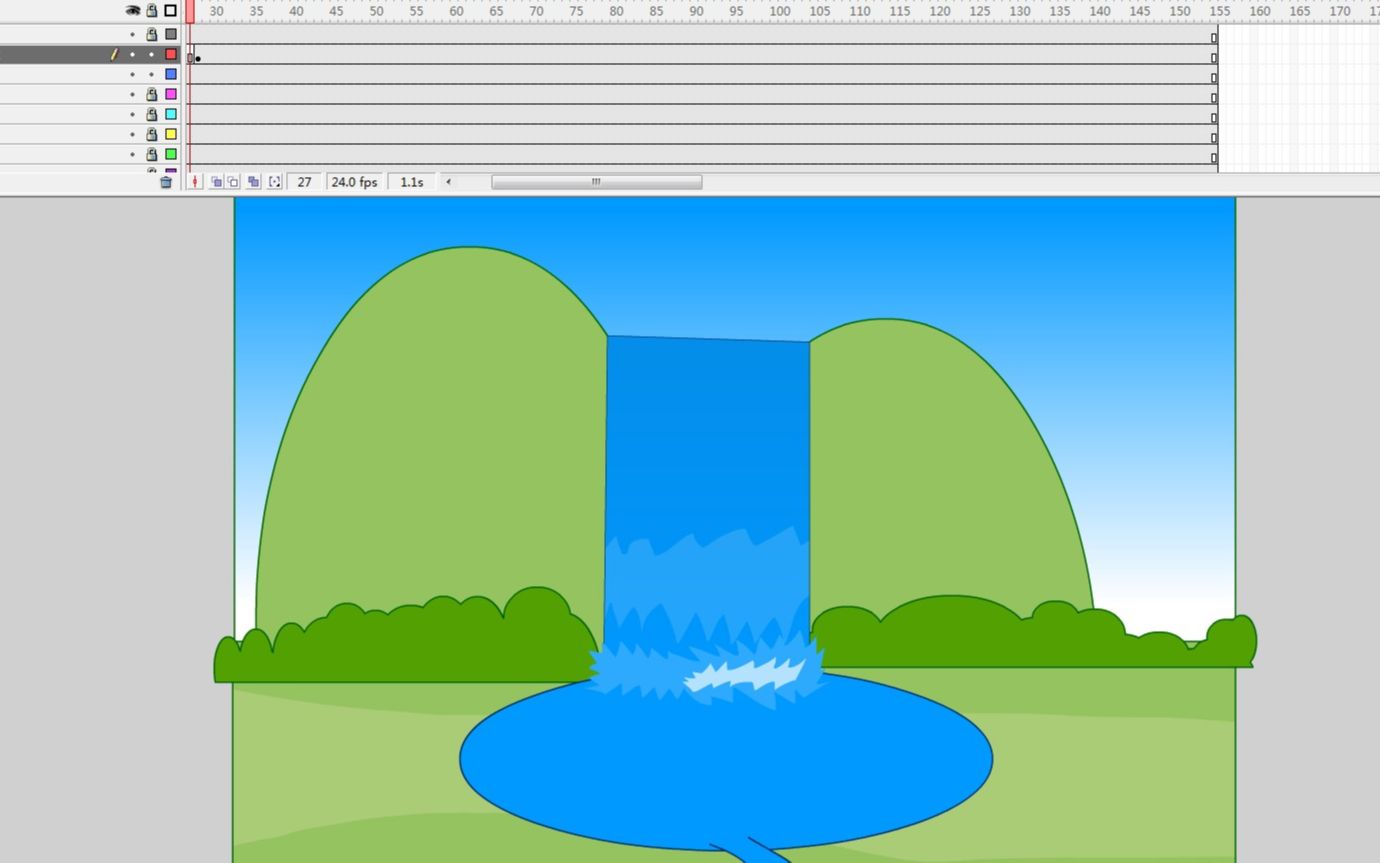Screen dimensions: 1380x863
Task: Click the end frame marker of the green layer
Action: [x=1214, y=158]
